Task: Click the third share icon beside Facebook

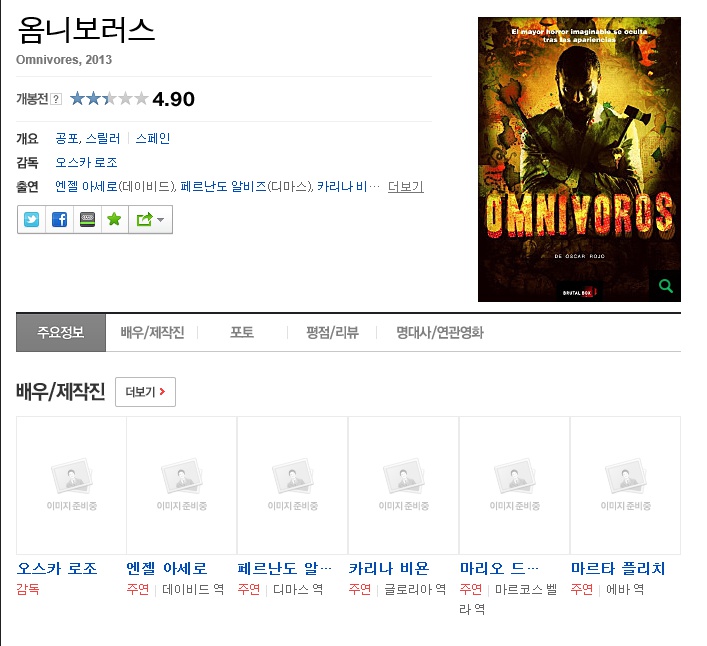Action: point(87,219)
